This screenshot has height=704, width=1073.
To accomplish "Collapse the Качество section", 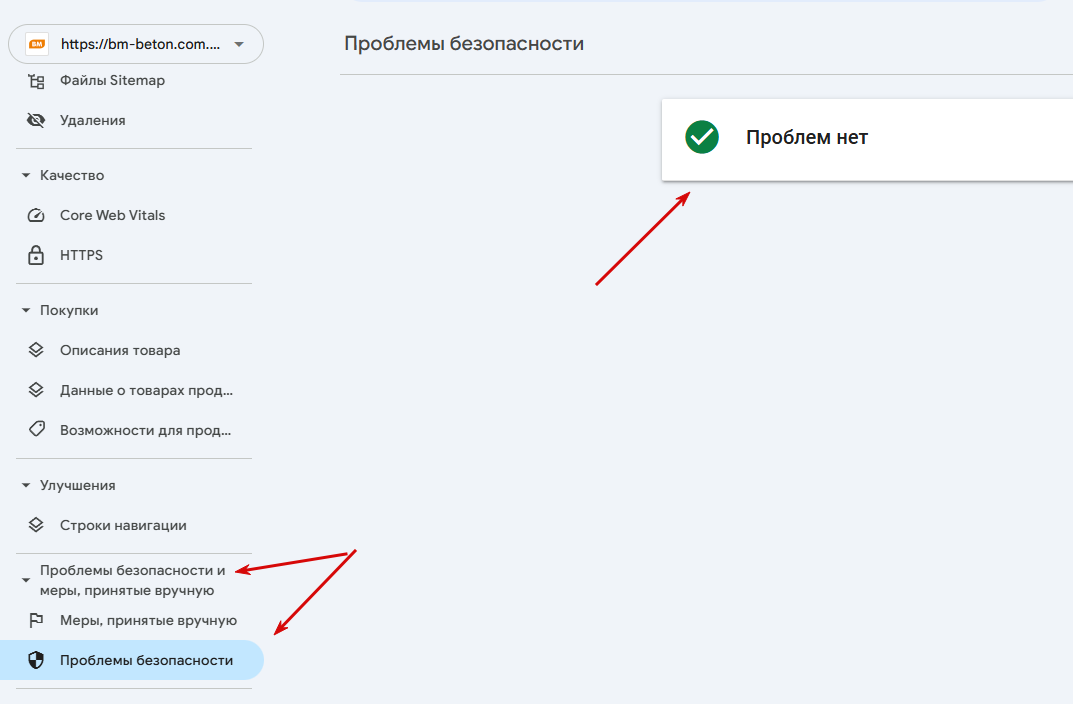I will 26,176.
